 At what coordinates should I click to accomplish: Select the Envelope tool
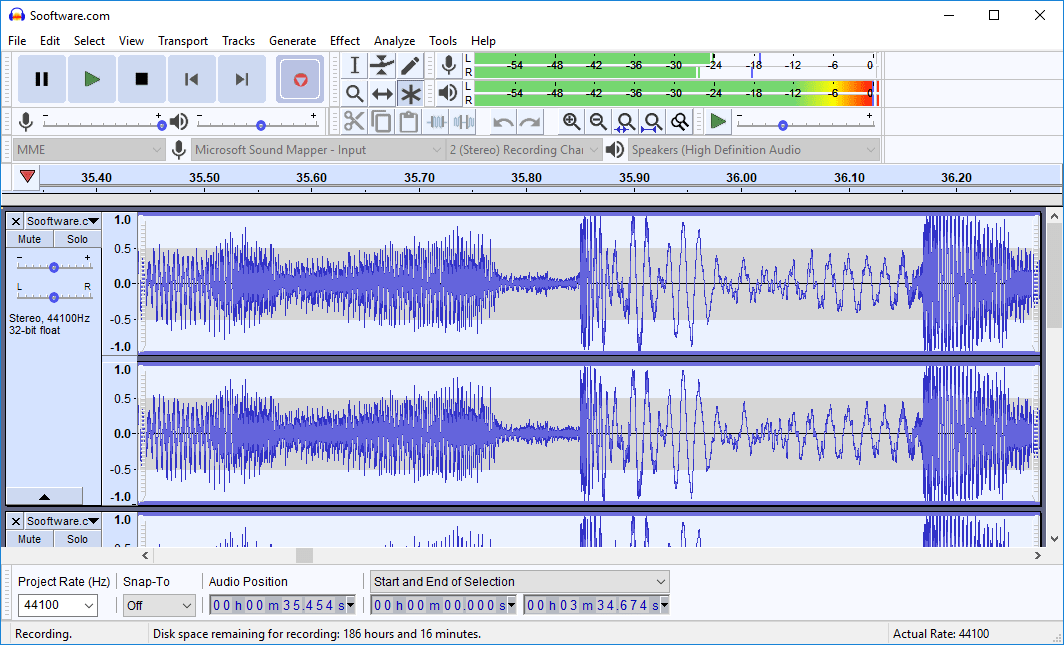click(382, 65)
